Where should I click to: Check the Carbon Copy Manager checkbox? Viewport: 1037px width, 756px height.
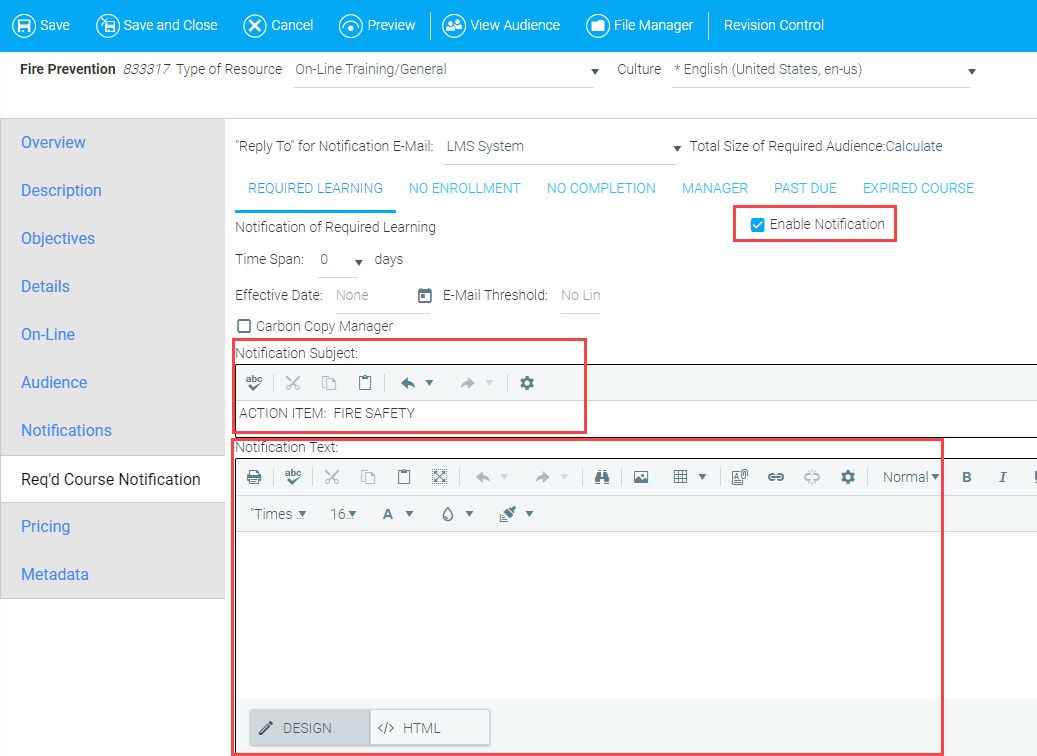coord(243,326)
